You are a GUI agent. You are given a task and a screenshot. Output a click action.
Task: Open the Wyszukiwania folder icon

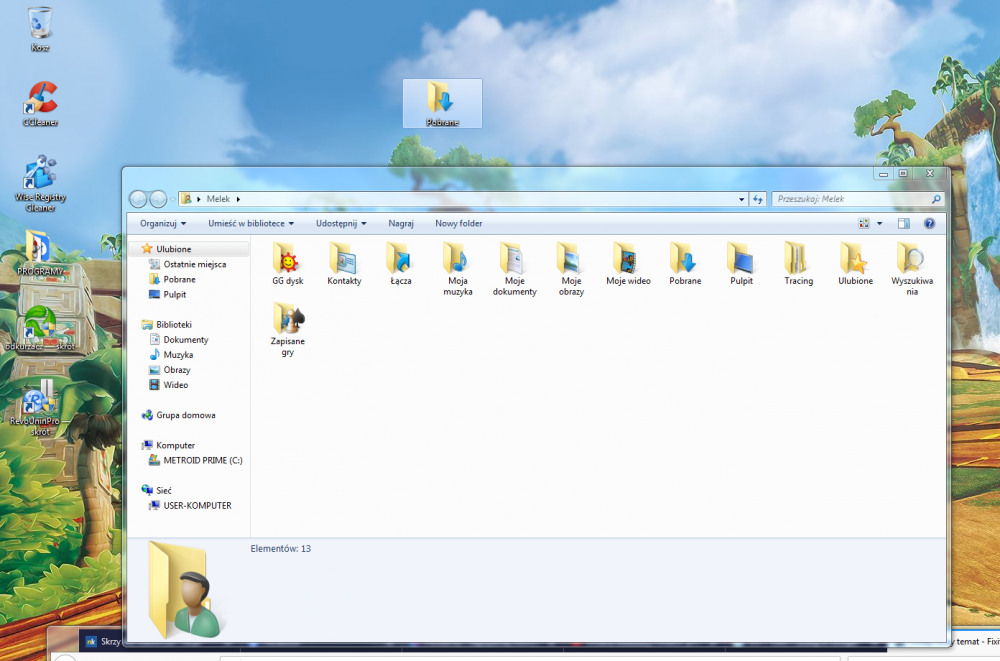[x=911, y=260]
